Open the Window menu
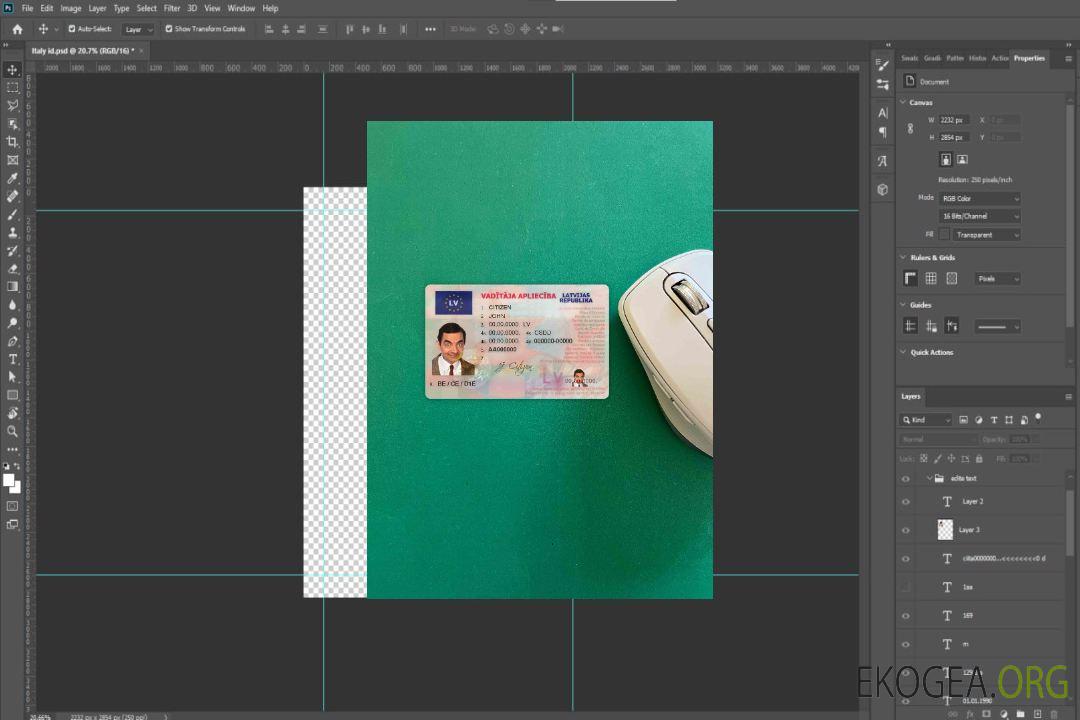This screenshot has height=720, width=1080. tap(241, 8)
